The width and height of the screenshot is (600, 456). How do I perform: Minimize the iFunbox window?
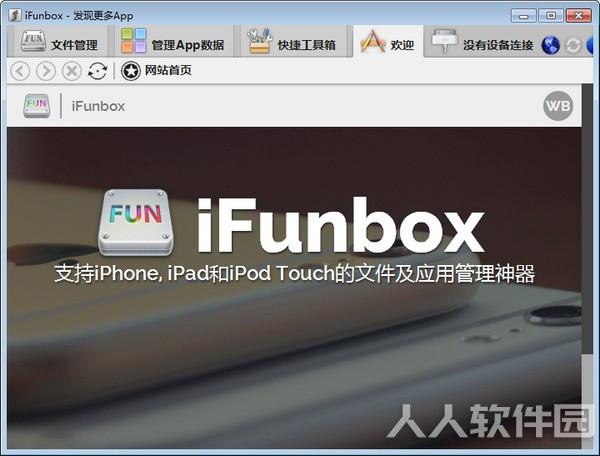[523, 16]
